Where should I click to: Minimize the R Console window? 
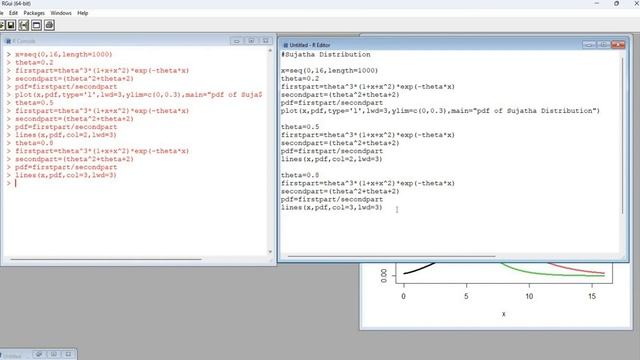(237, 41)
